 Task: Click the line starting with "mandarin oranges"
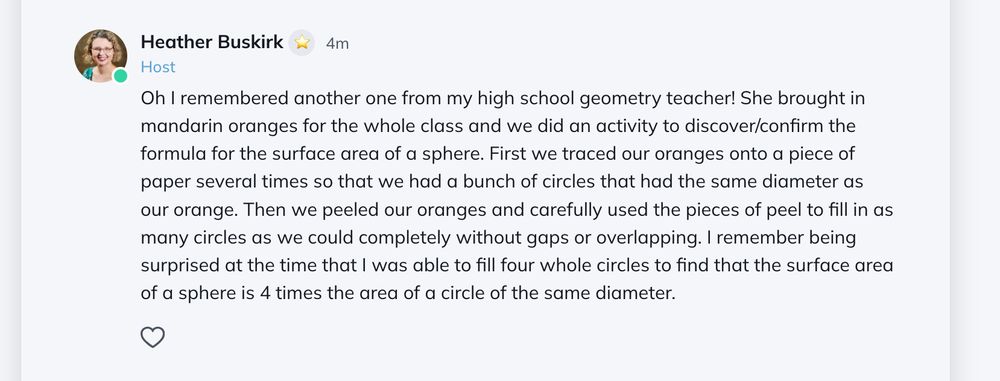point(498,126)
